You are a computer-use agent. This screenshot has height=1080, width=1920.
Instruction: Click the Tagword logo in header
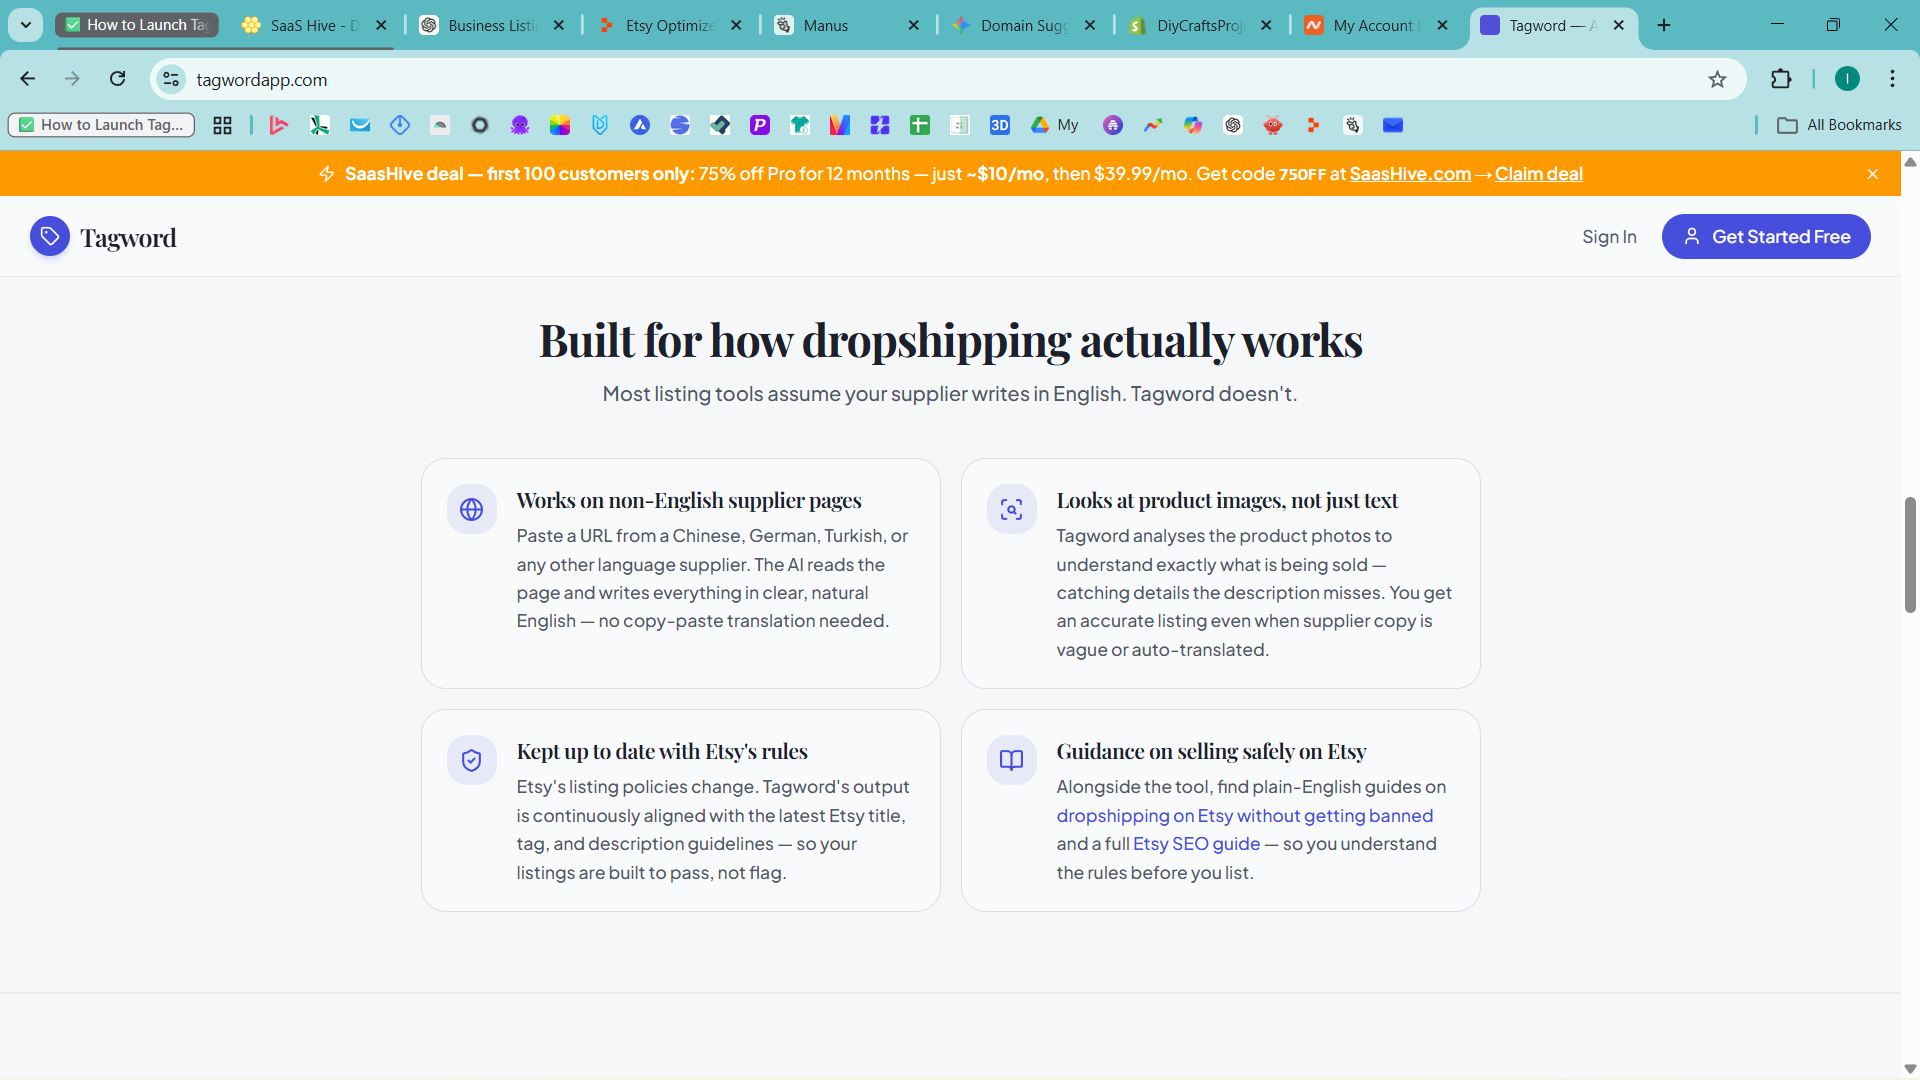[103, 237]
